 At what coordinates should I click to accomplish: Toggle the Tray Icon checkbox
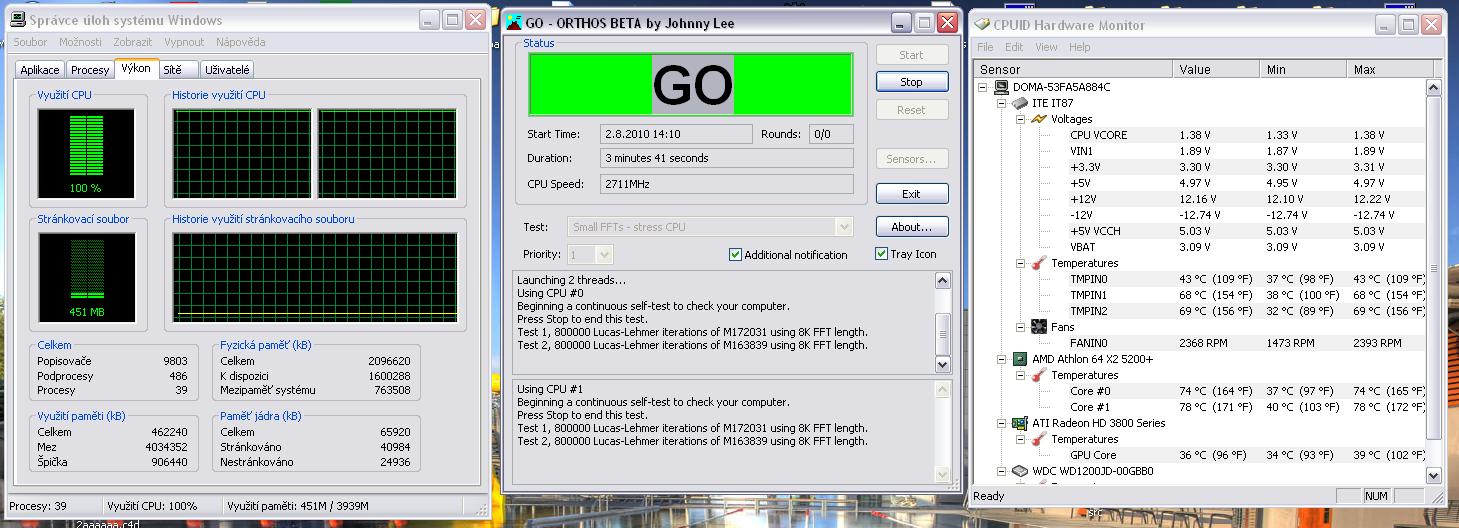[x=881, y=254]
